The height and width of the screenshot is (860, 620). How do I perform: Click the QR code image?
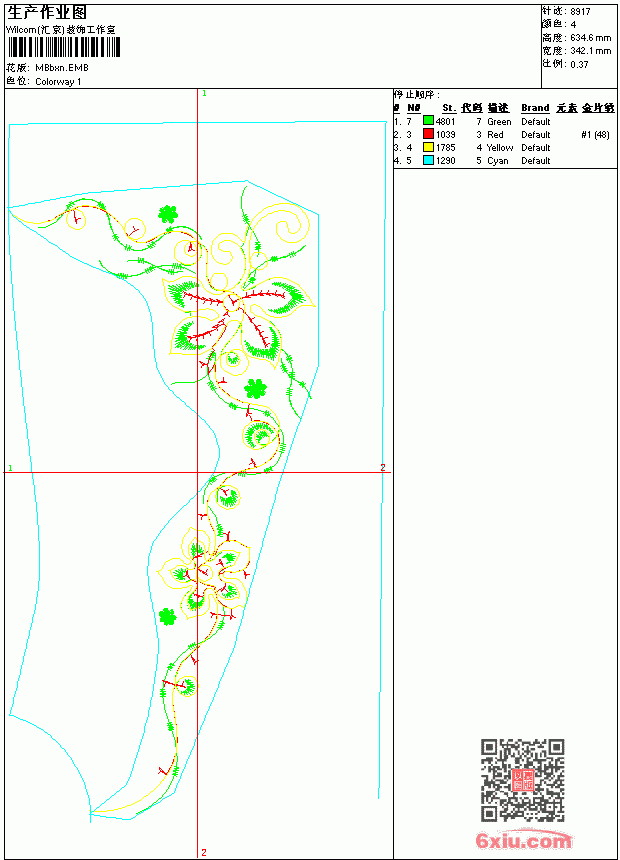click(522, 780)
